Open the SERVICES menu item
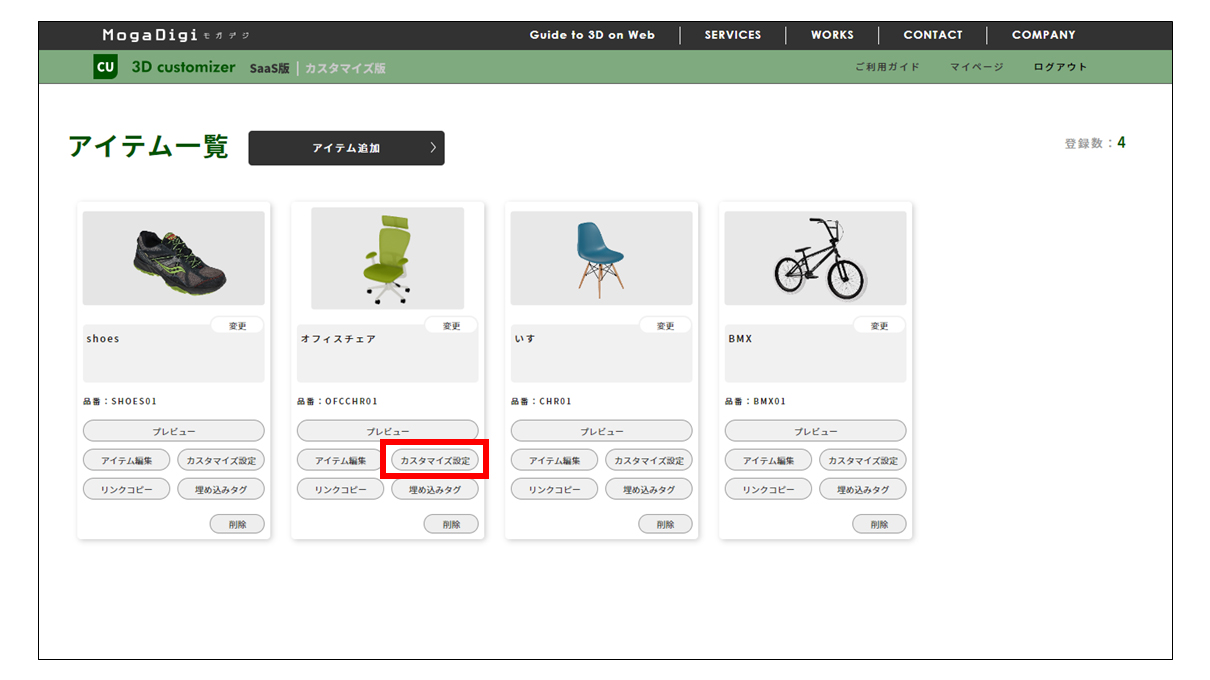1210x680 pixels. pos(732,35)
